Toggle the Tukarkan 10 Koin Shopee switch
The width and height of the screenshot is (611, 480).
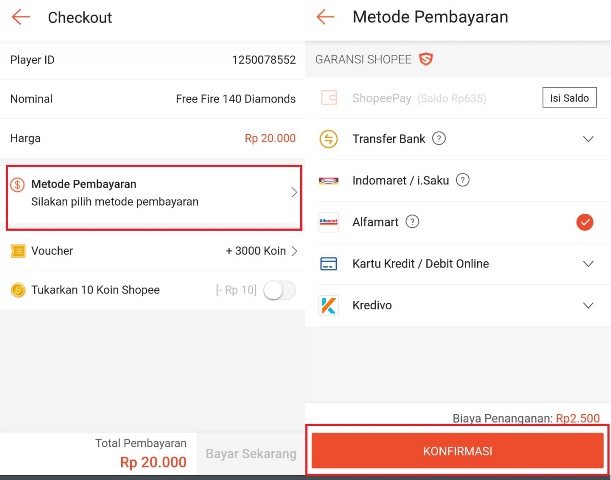click(279, 290)
